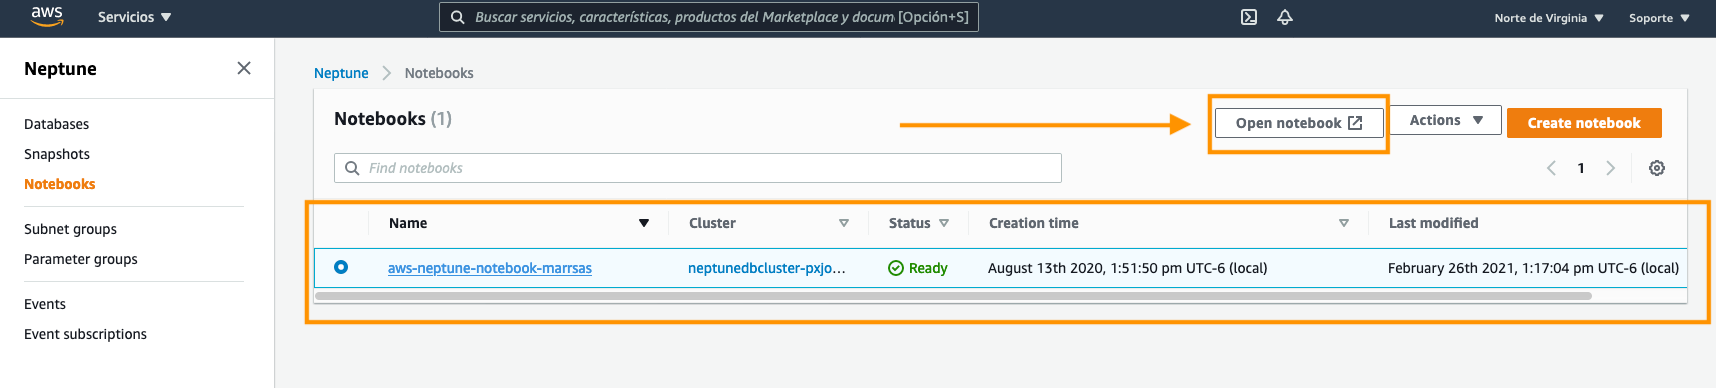Close the Neptune sidebar panel
Viewport: 1716px width, 388px height.
pyautogui.click(x=244, y=68)
